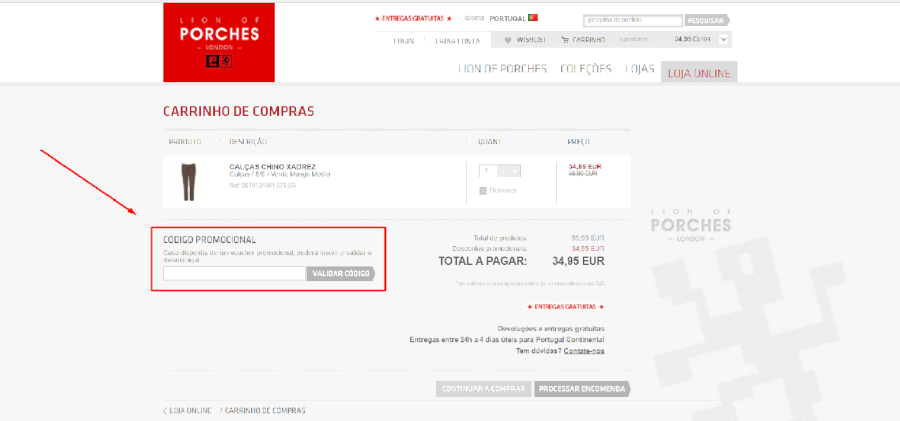Click the Processar Encomenda button

pyautogui.click(x=582, y=389)
